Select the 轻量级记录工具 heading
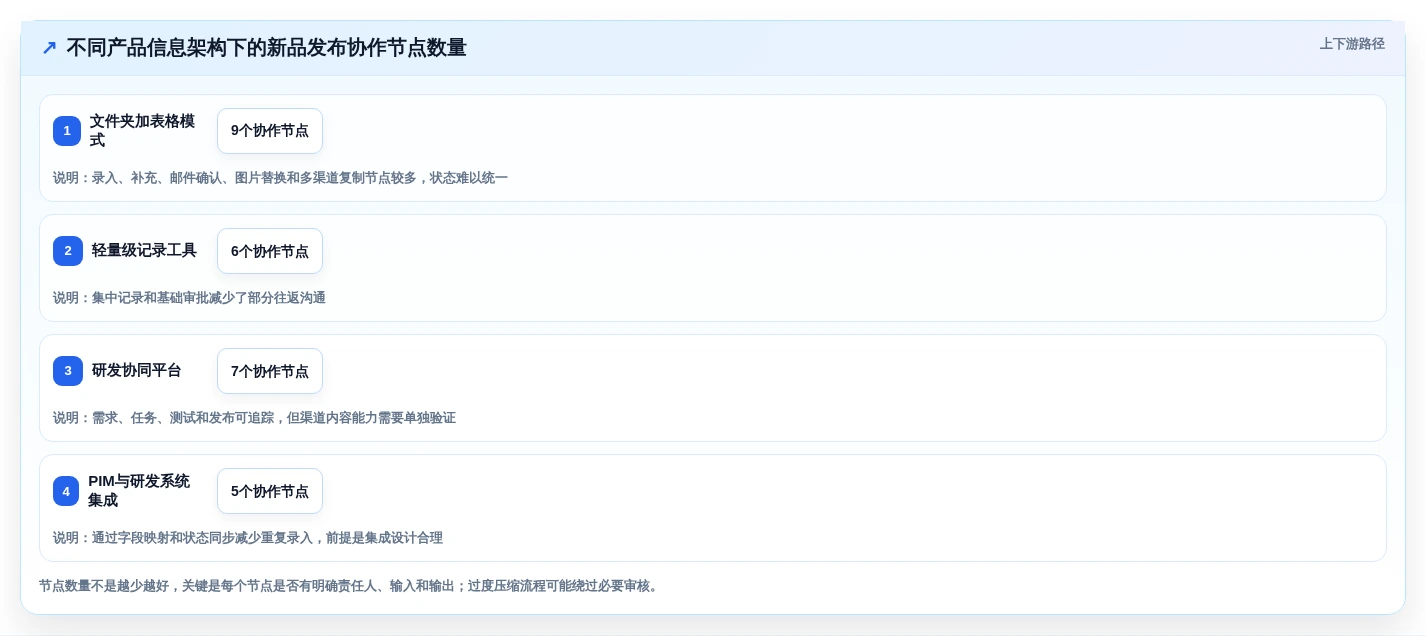The height and width of the screenshot is (636, 1426). pos(144,251)
